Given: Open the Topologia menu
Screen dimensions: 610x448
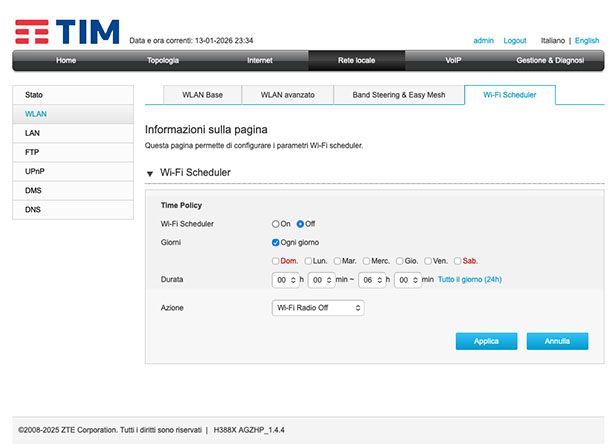Looking at the screenshot, I should 163,60.
